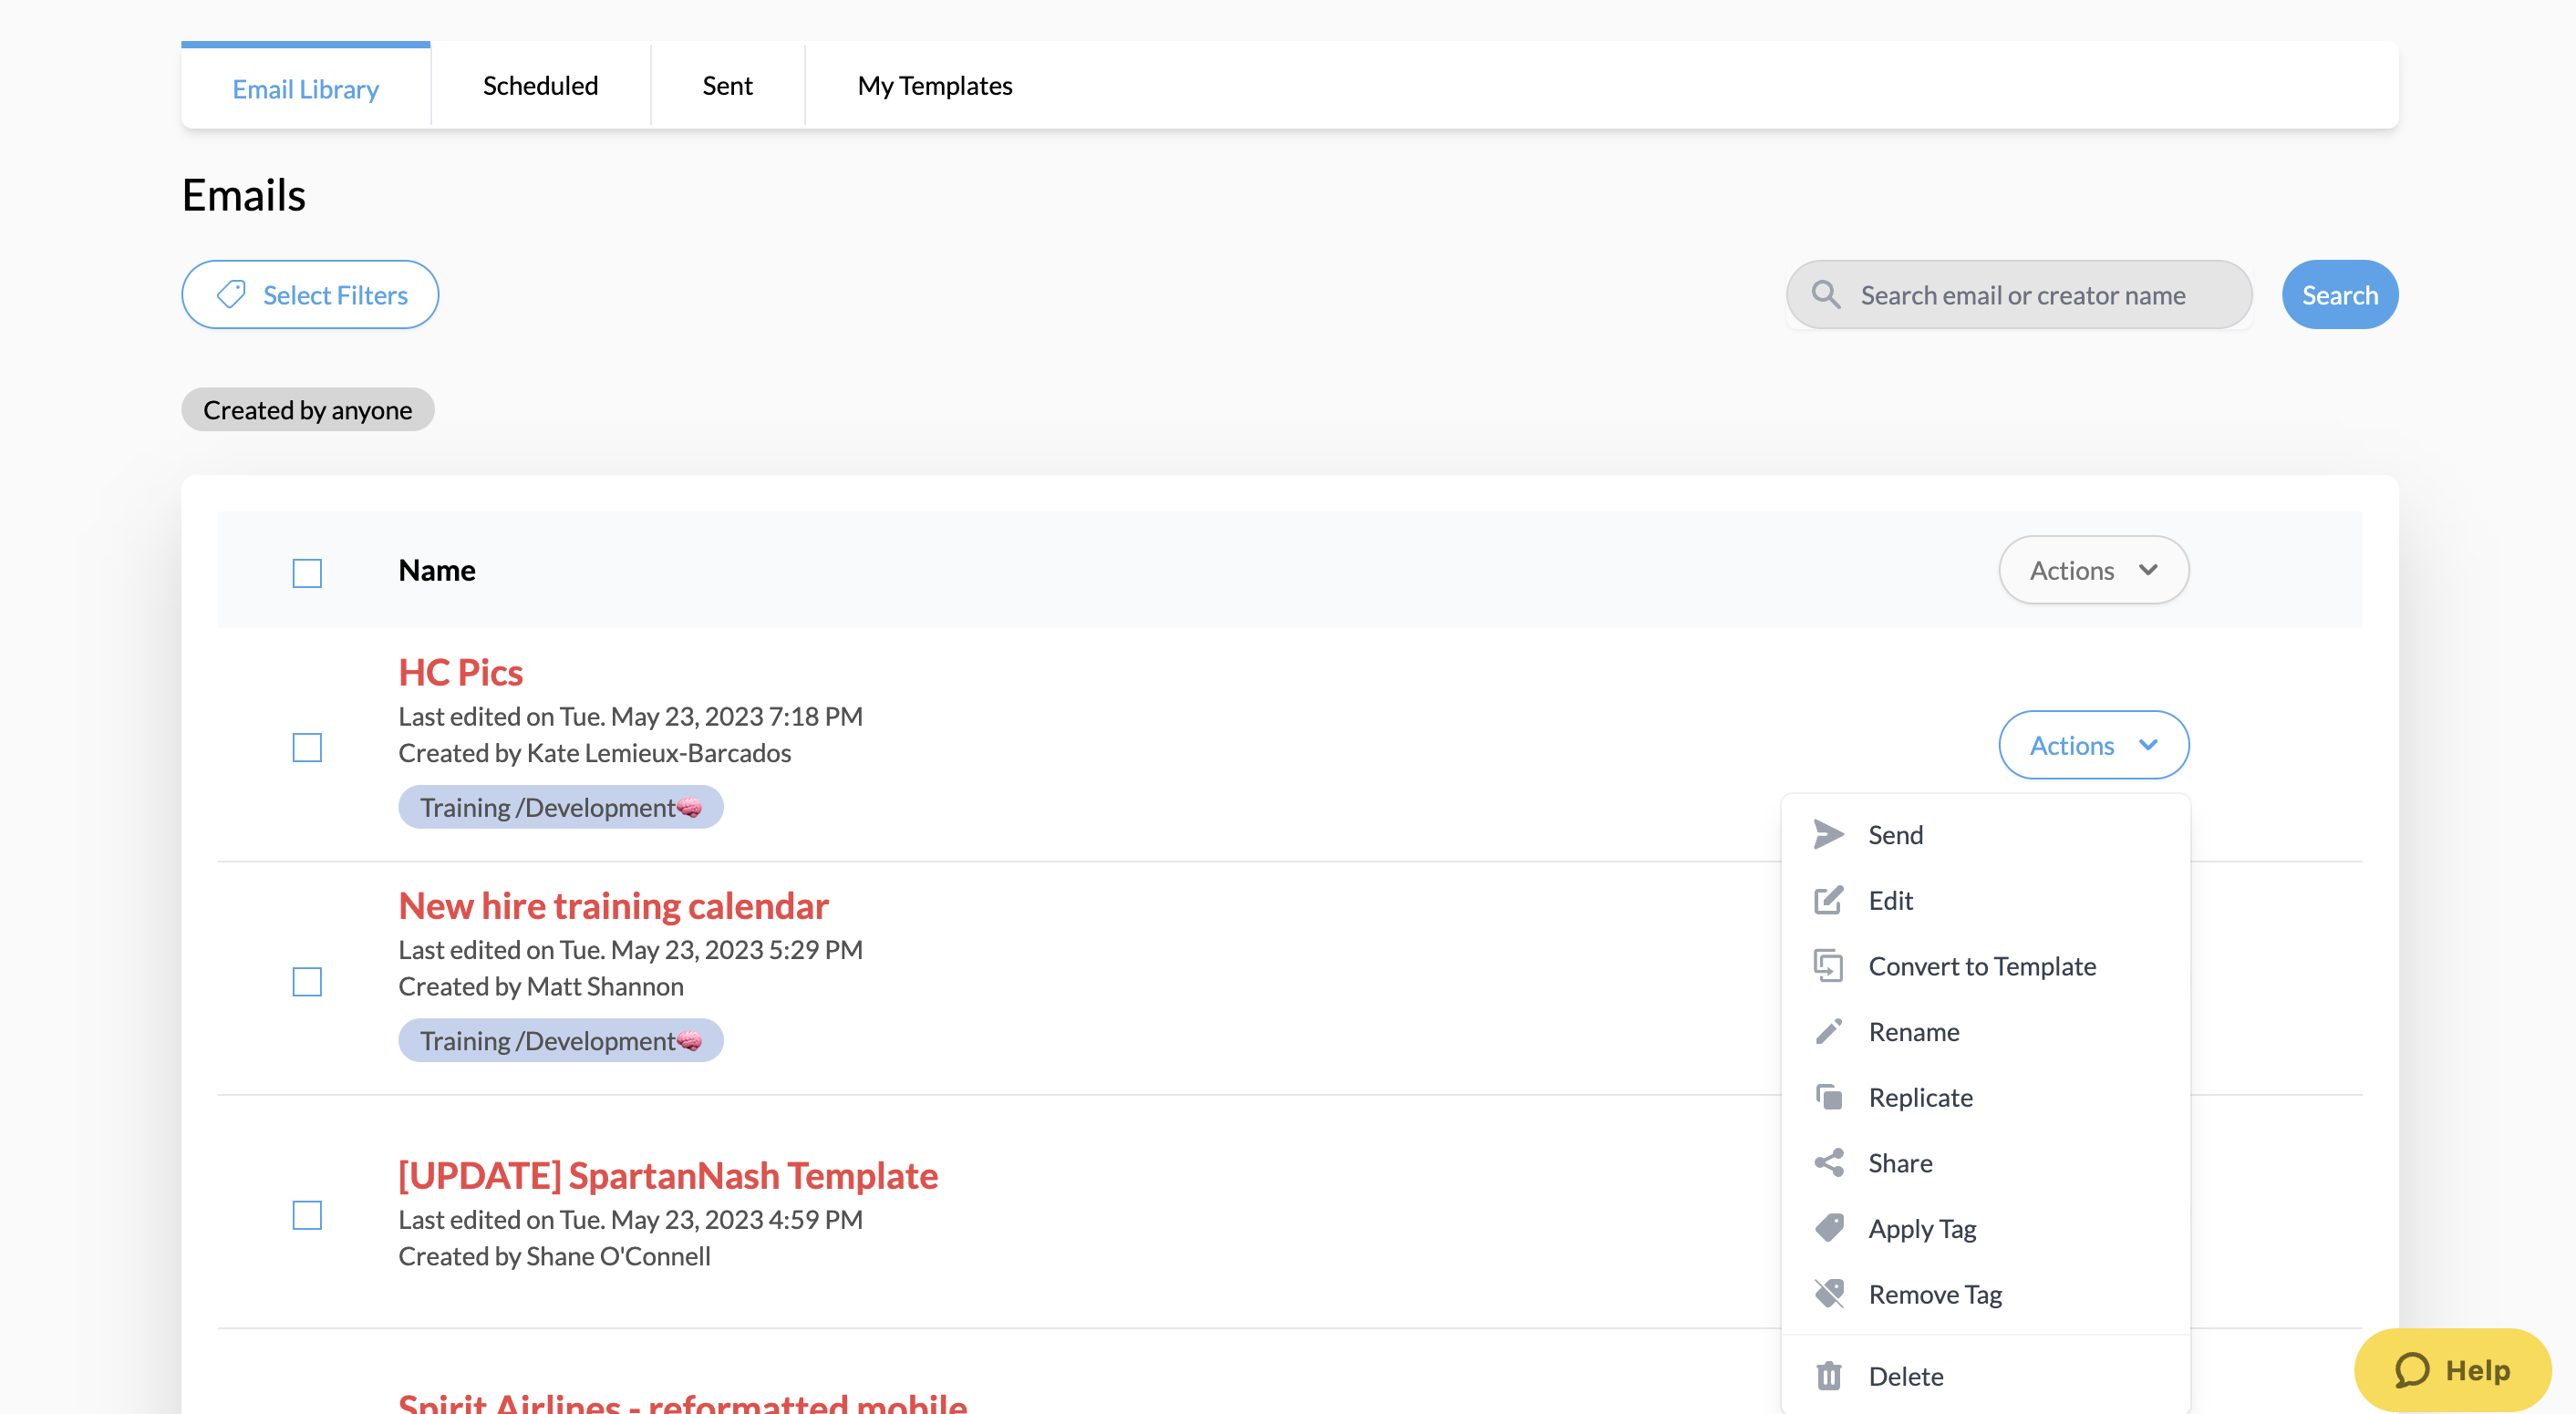Click the Remove Tag crossed icon
This screenshot has width=2576, height=1414.
pyautogui.click(x=1828, y=1294)
